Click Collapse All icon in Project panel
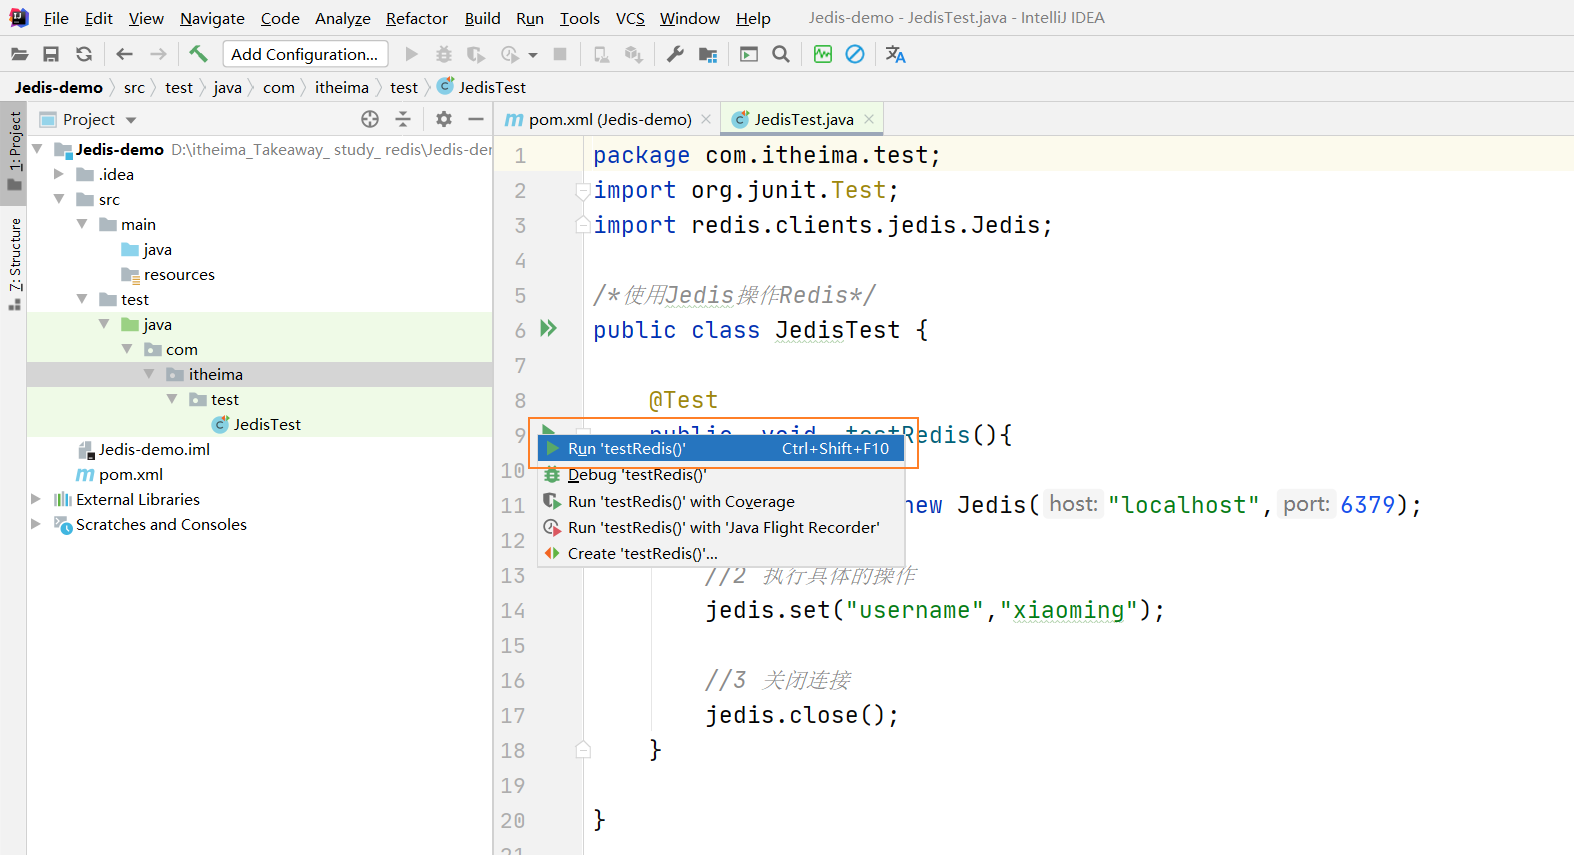The image size is (1574, 855). (x=403, y=119)
